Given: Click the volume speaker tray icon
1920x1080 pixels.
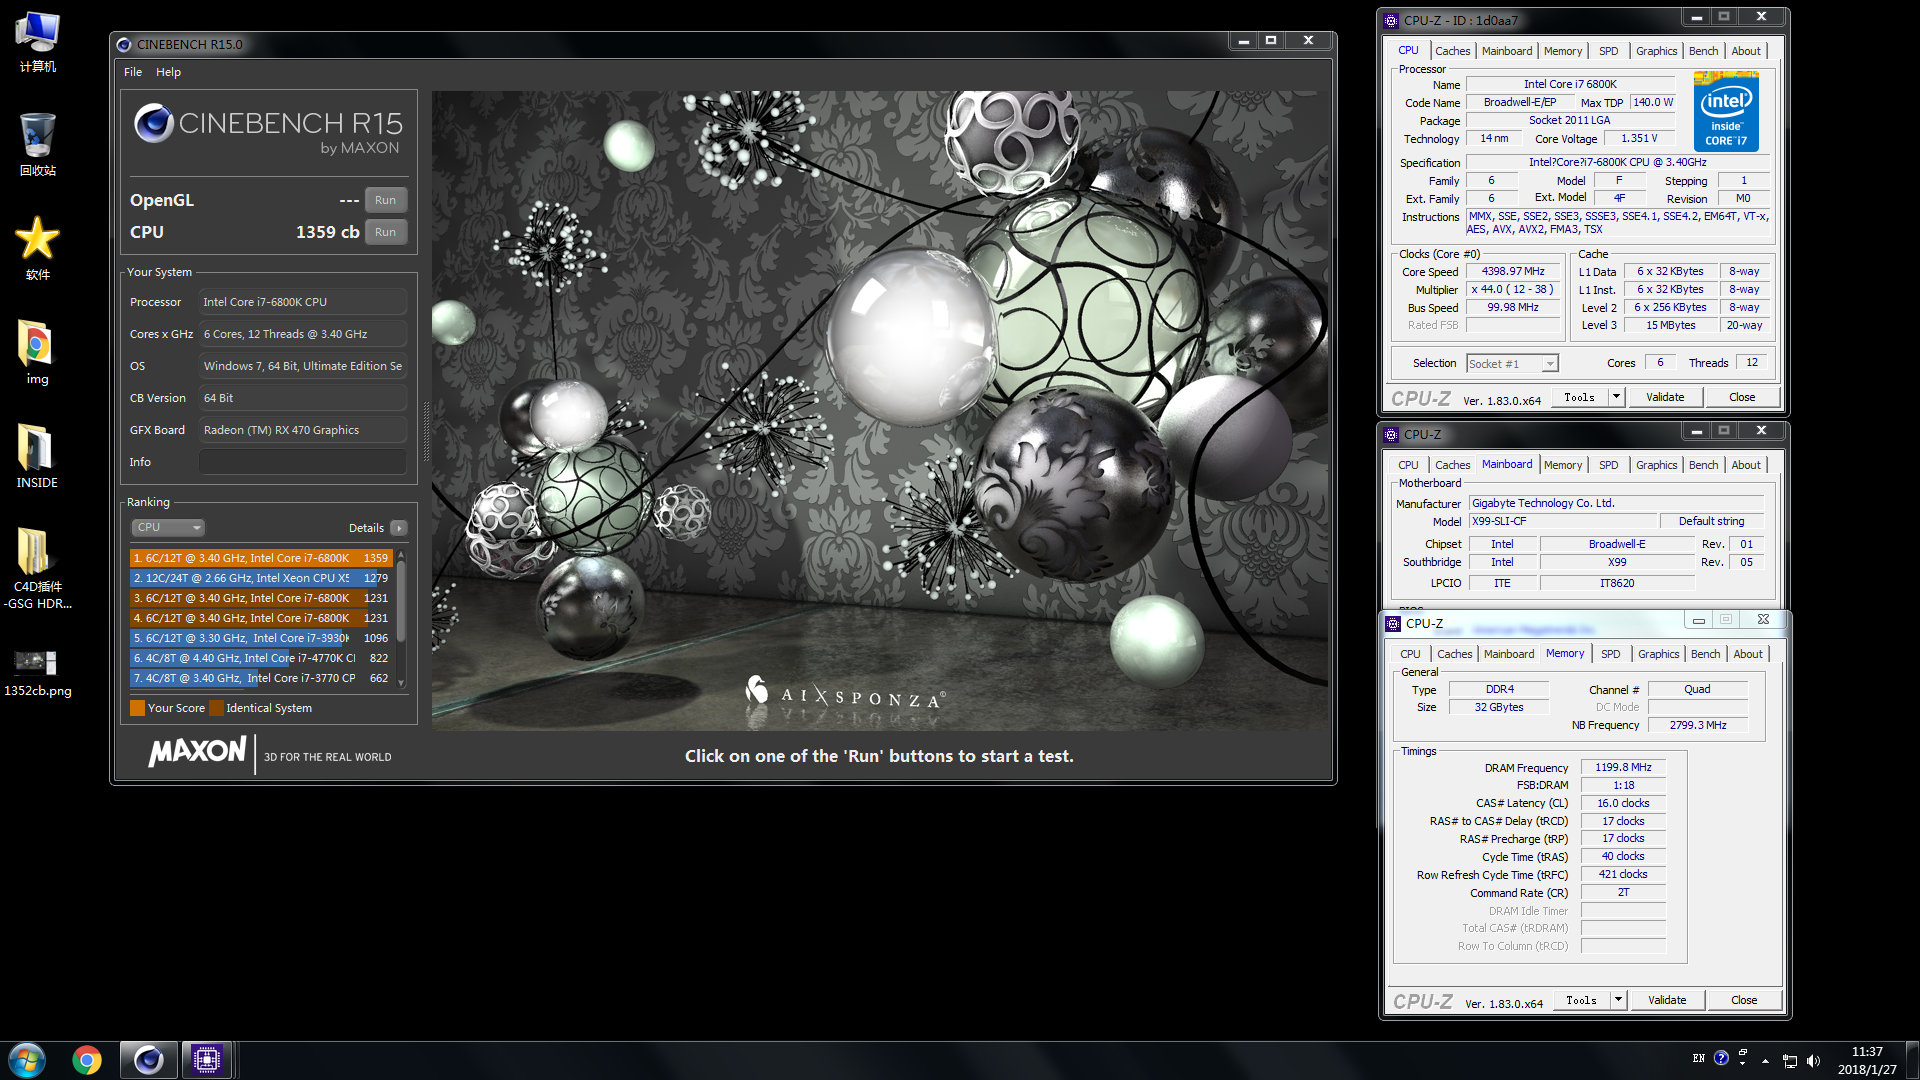Looking at the screenshot, I should (1814, 1060).
